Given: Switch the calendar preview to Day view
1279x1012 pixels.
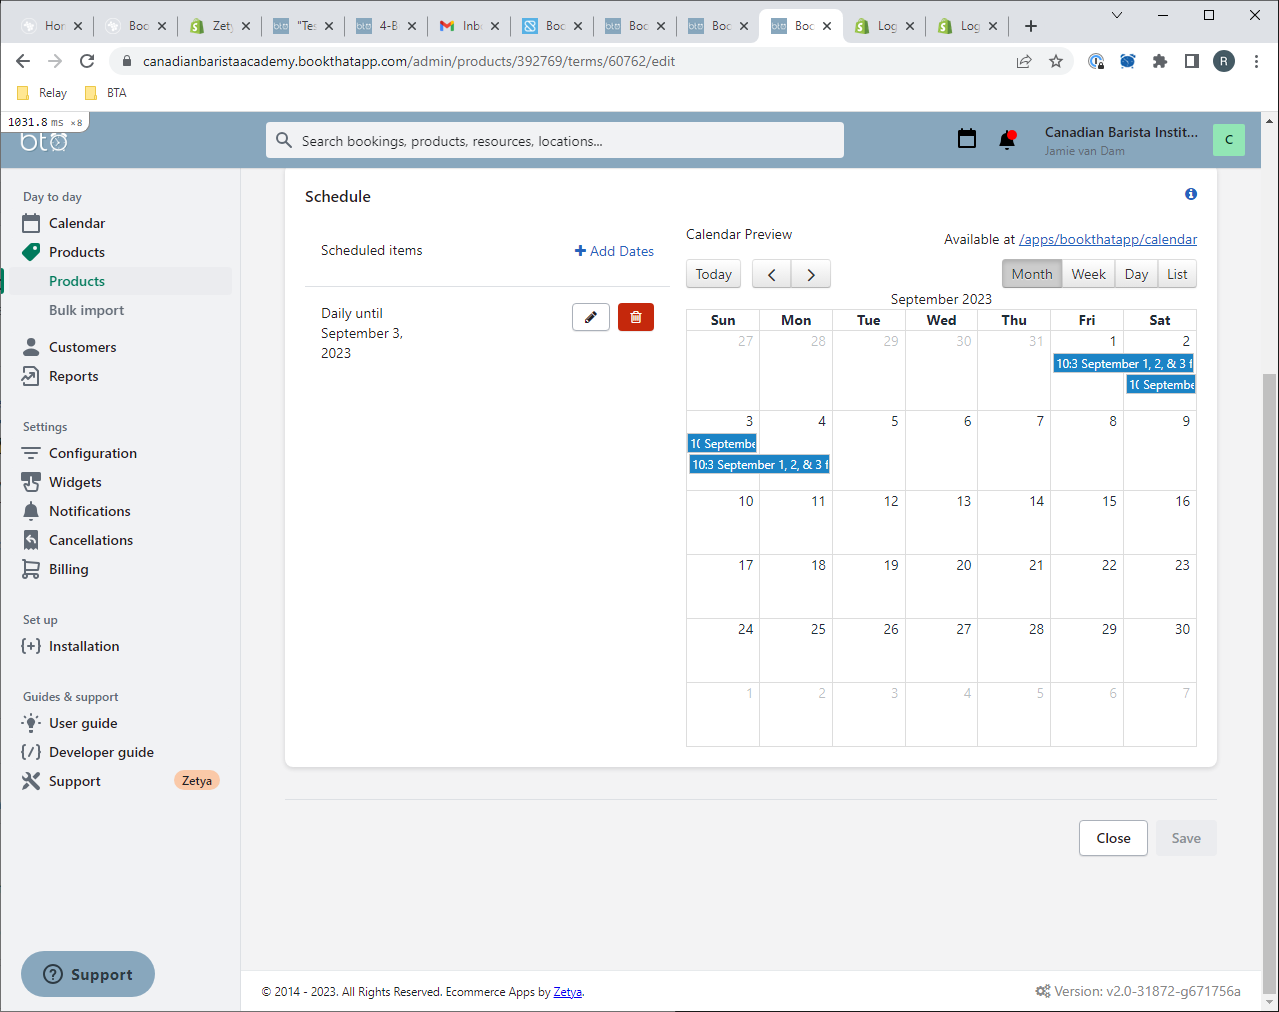Looking at the screenshot, I should pos(1136,274).
